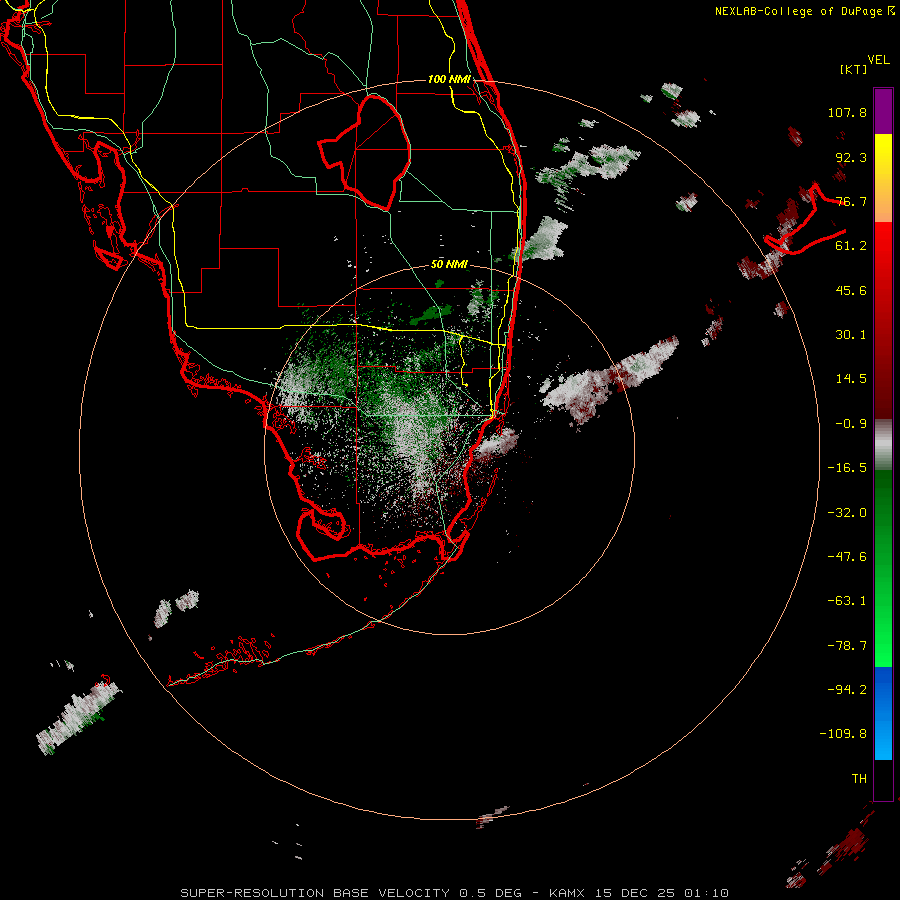This screenshot has width=900, height=900.
Task: Pick the purple segment of velocity color bar
Action: 883,111
